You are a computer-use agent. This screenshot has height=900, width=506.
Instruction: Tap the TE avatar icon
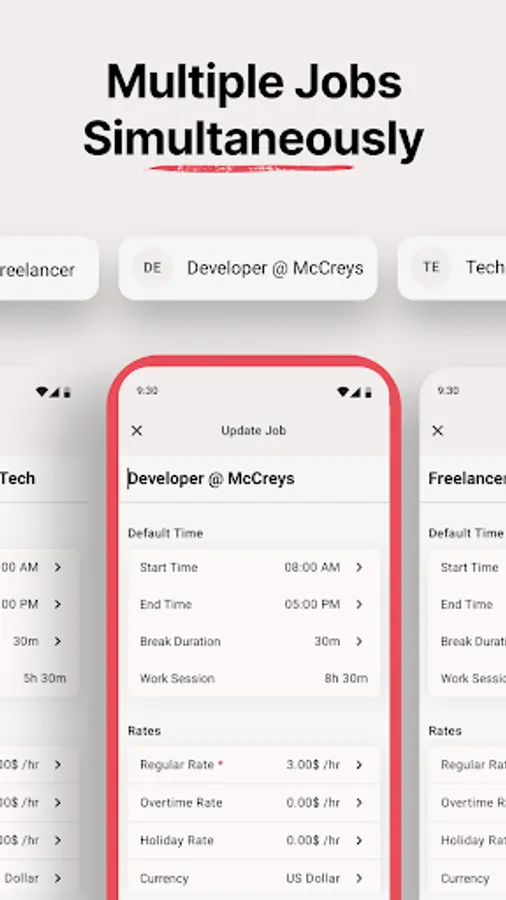[x=431, y=267]
